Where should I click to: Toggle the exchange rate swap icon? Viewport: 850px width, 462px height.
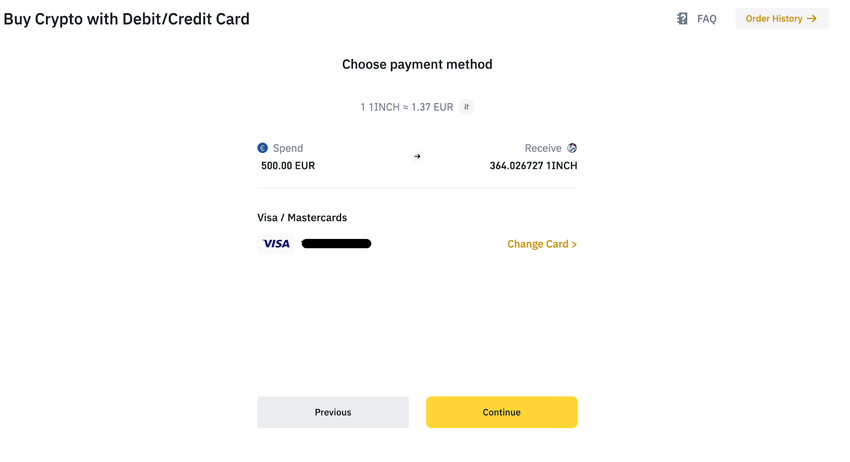tap(466, 107)
